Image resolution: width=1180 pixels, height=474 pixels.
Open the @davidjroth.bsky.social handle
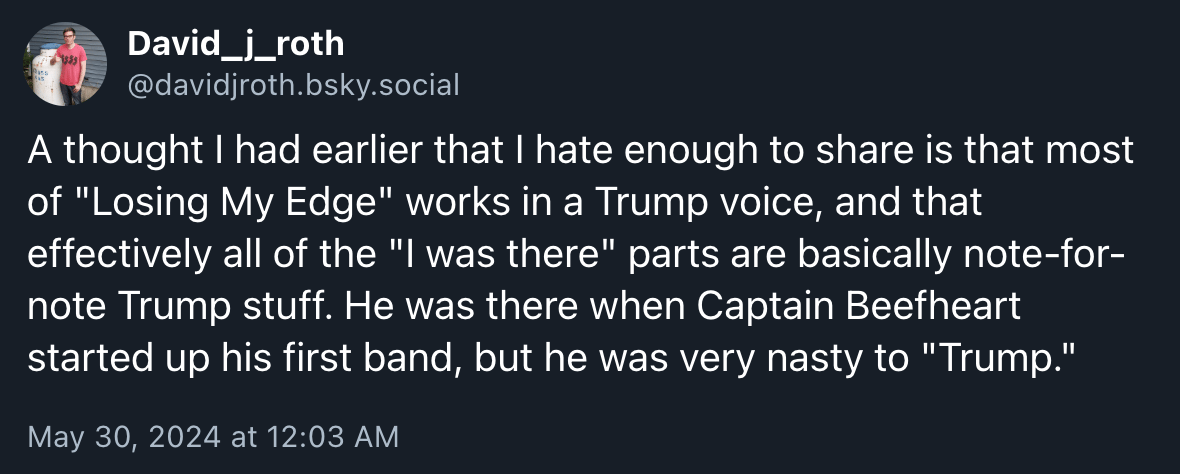[294, 85]
